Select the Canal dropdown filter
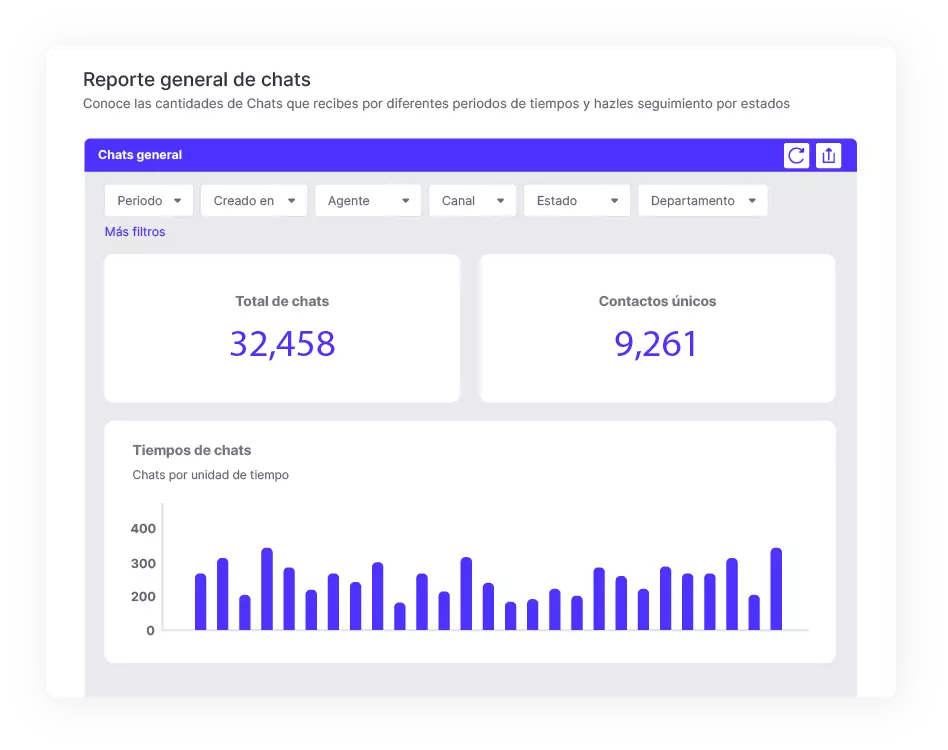948x750 pixels. (472, 201)
